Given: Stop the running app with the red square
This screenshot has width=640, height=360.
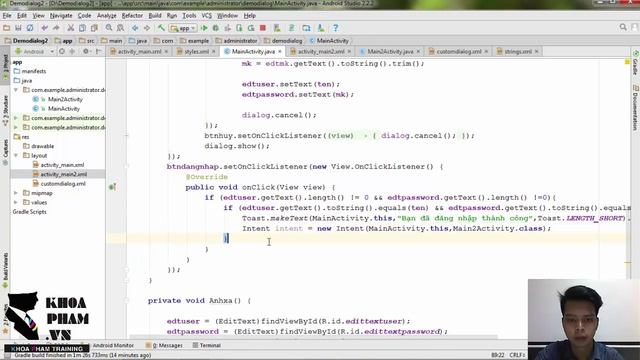Looking at the screenshot, I should [x=263, y=28].
